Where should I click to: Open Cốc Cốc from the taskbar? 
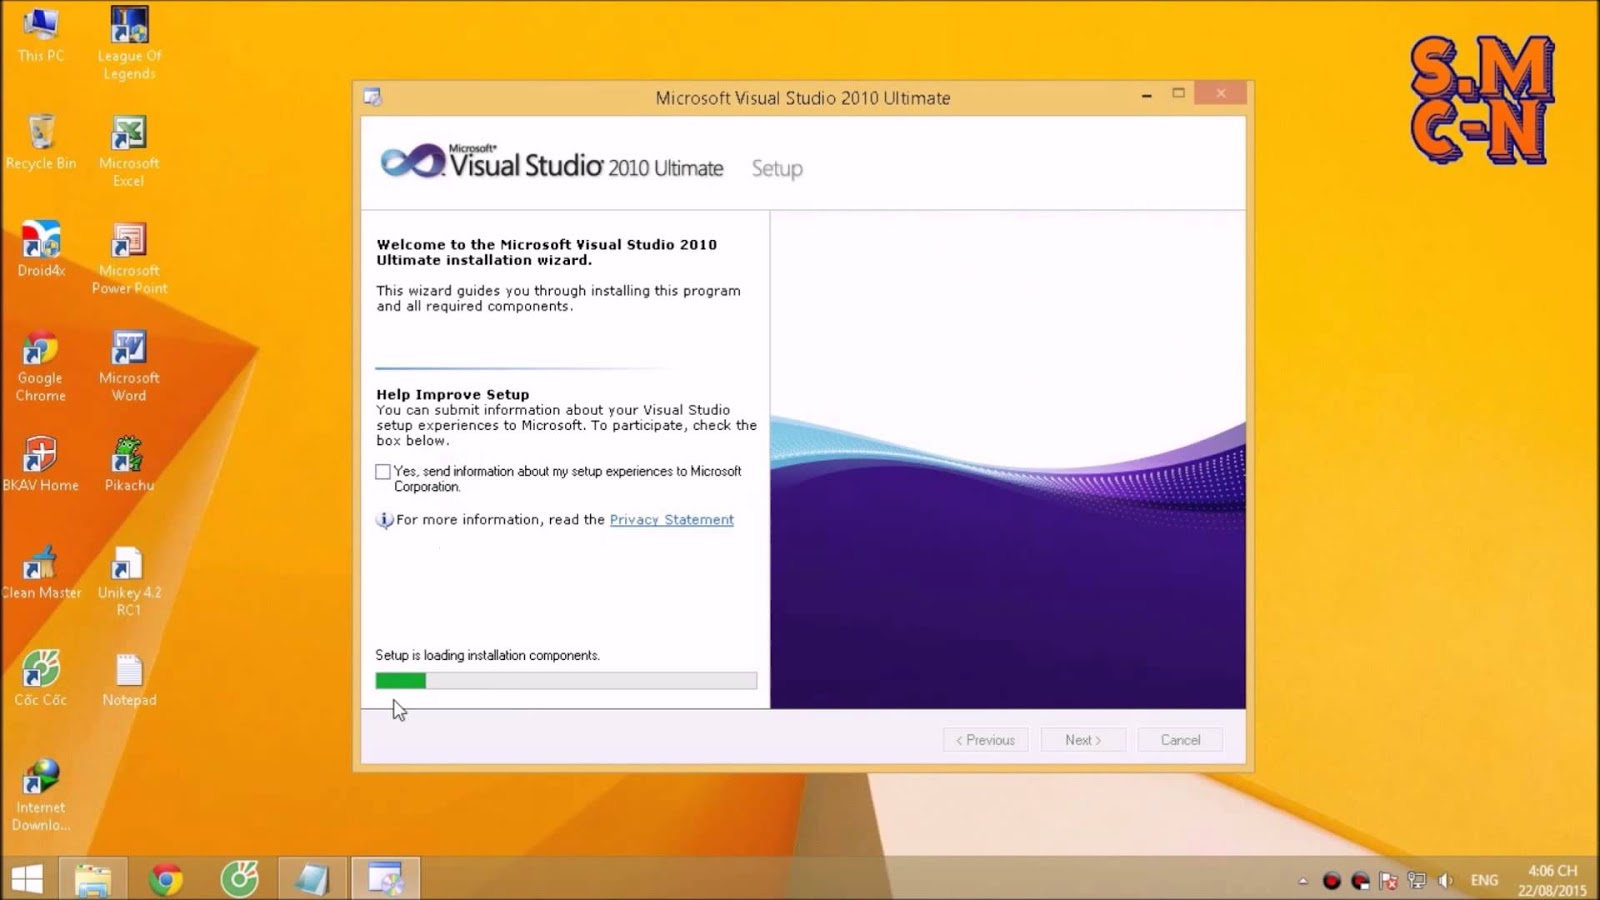(239, 879)
